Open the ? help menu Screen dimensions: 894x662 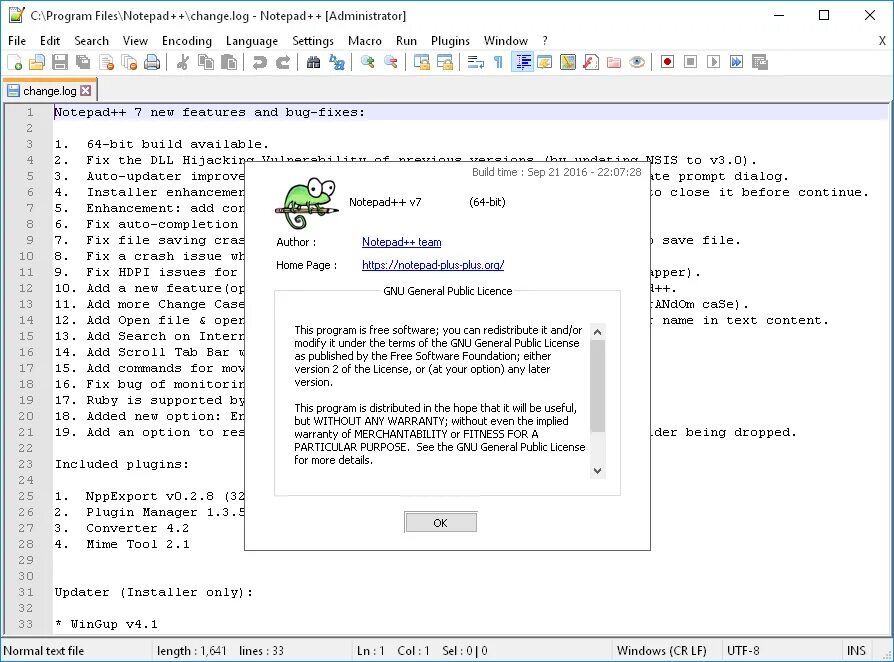coord(545,40)
